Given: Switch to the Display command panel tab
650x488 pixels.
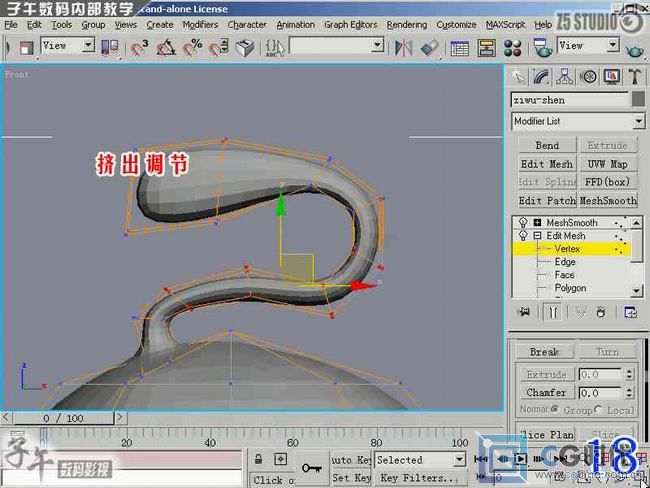Looking at the screenshot, I should (612, 77).
